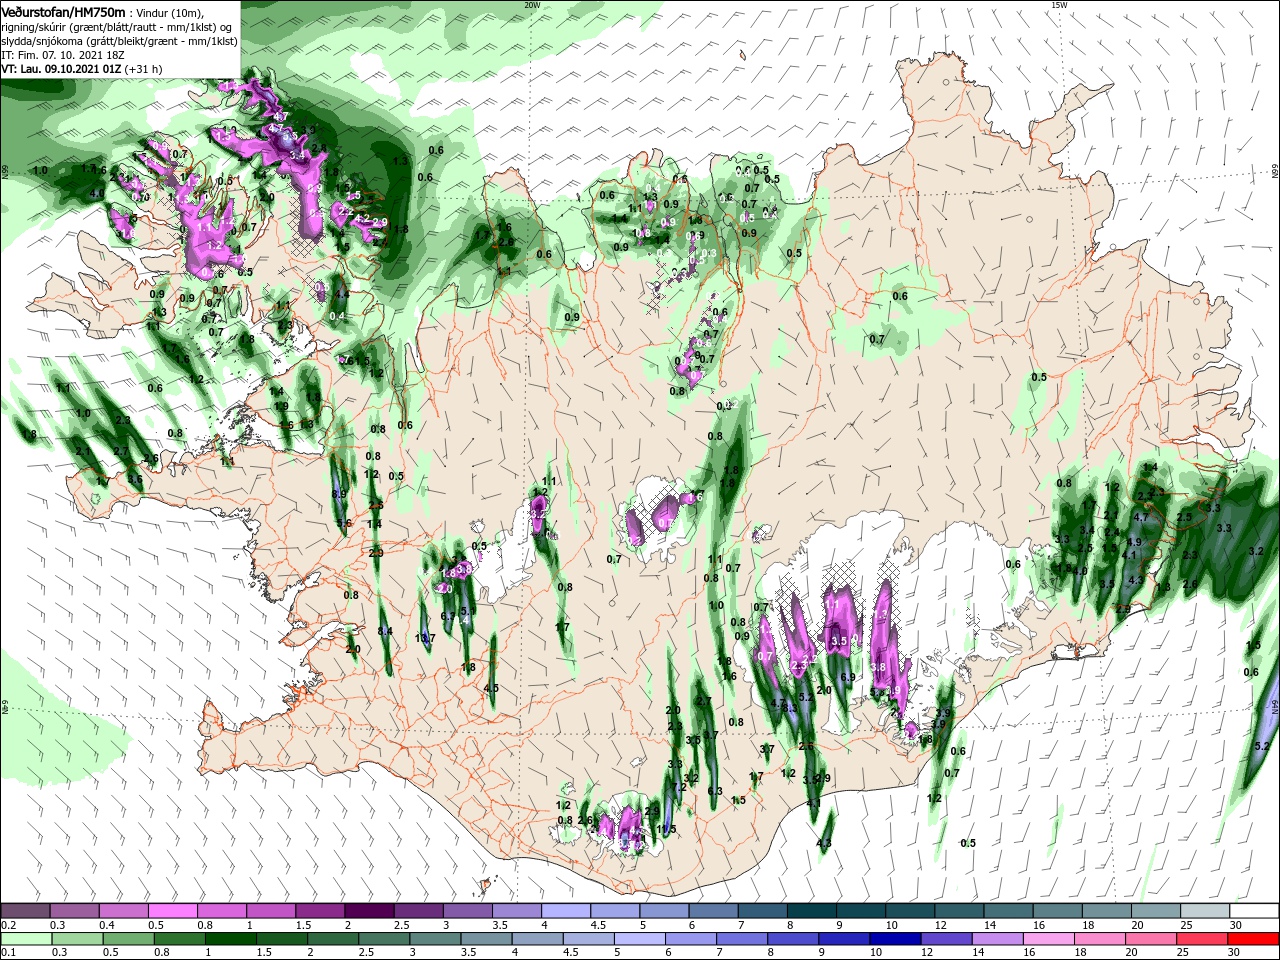
Task: Click the initial time 'IT: Fim. 07. 10. 2021 18Z'
Action: [63, 55]
